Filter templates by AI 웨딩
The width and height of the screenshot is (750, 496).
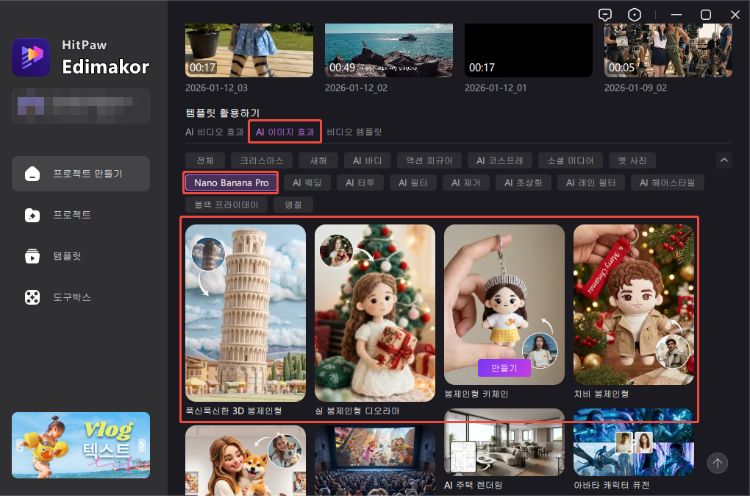point(307,183)
